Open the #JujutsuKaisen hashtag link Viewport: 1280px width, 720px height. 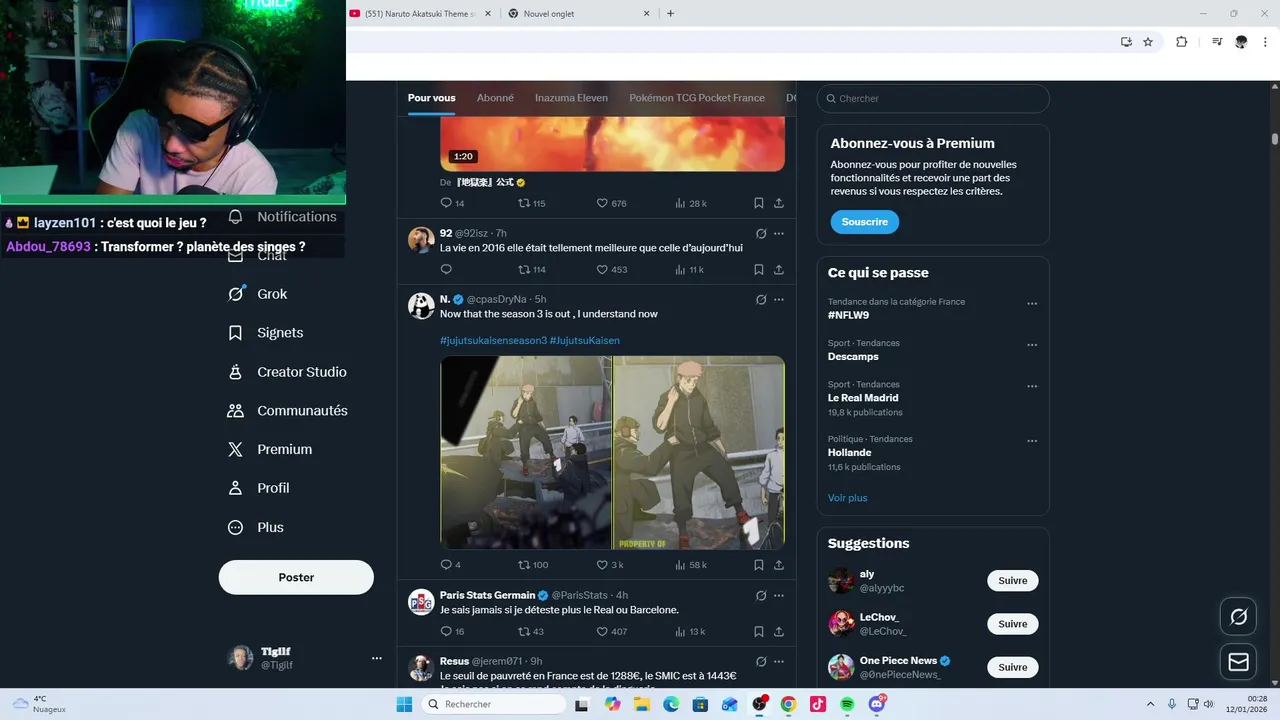click(585, 340)
